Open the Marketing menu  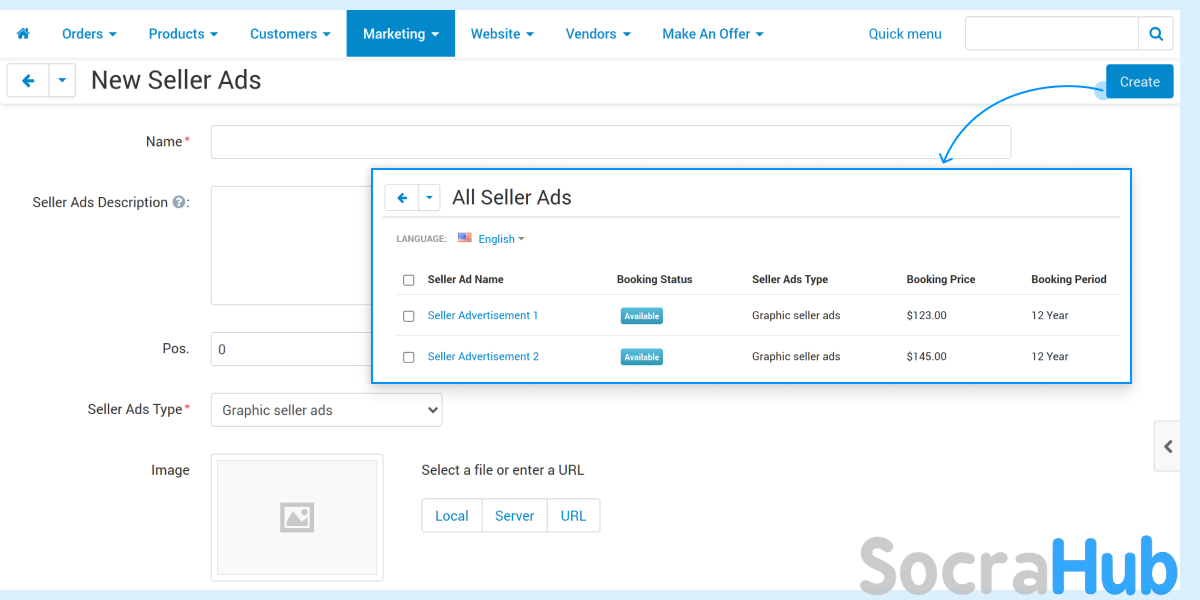point(400,34)
